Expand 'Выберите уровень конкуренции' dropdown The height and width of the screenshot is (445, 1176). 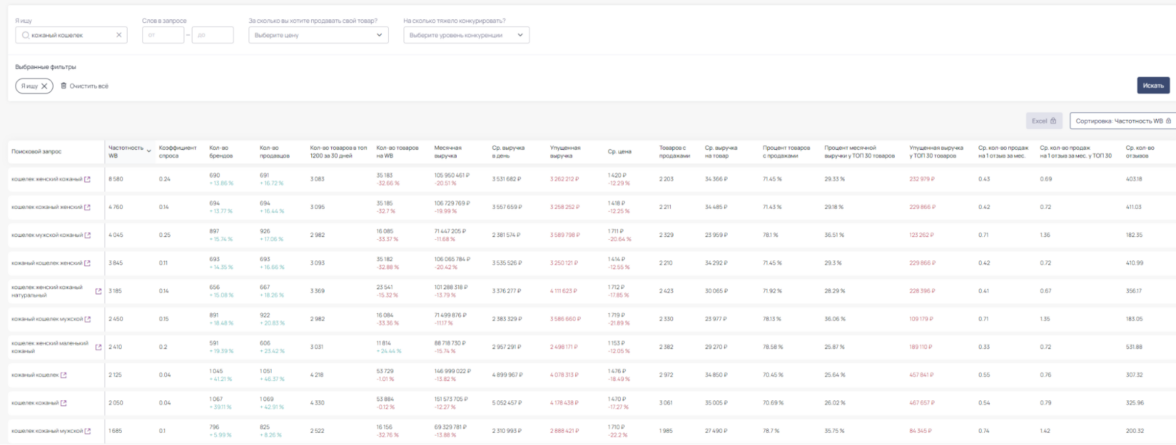click(466, 36)
